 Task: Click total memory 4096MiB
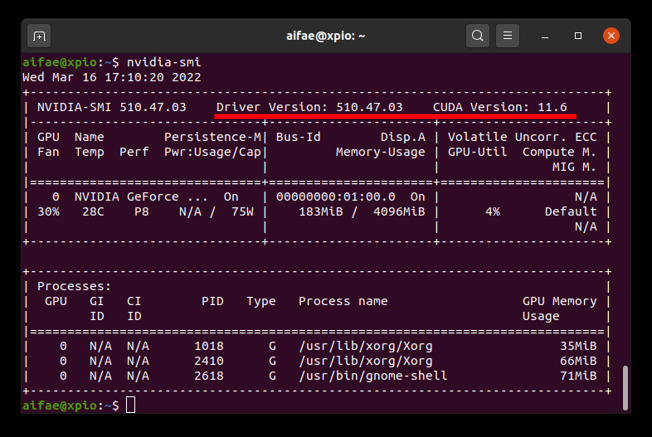pos(399,212)
